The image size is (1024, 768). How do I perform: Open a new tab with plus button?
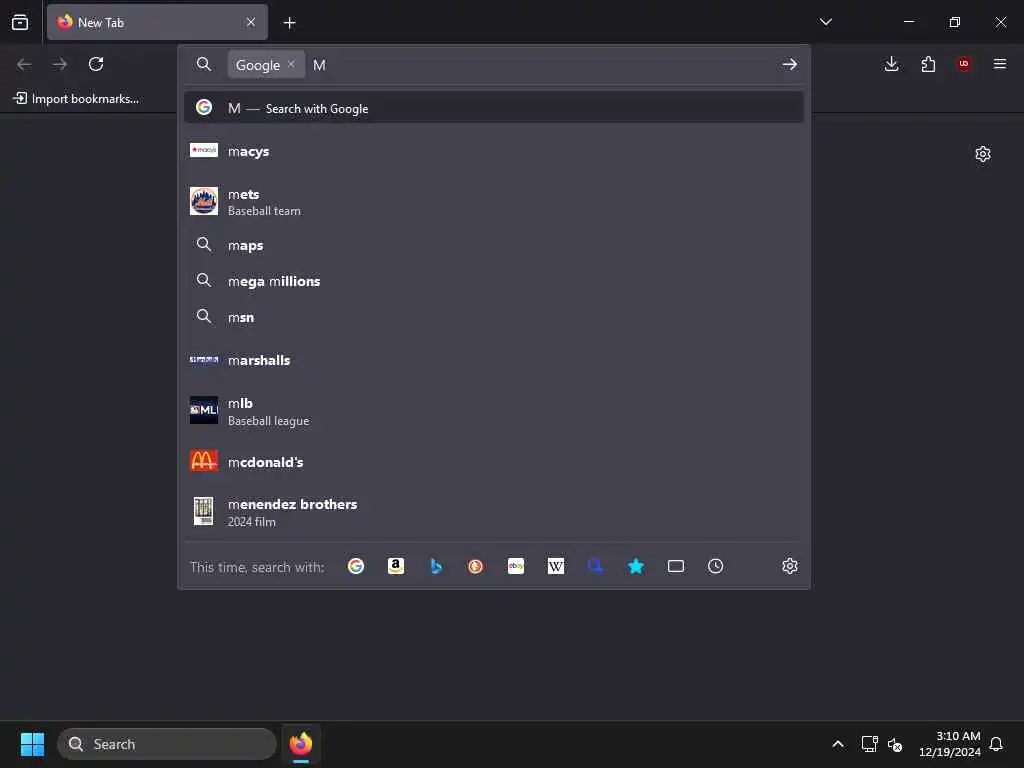[289, 23]
